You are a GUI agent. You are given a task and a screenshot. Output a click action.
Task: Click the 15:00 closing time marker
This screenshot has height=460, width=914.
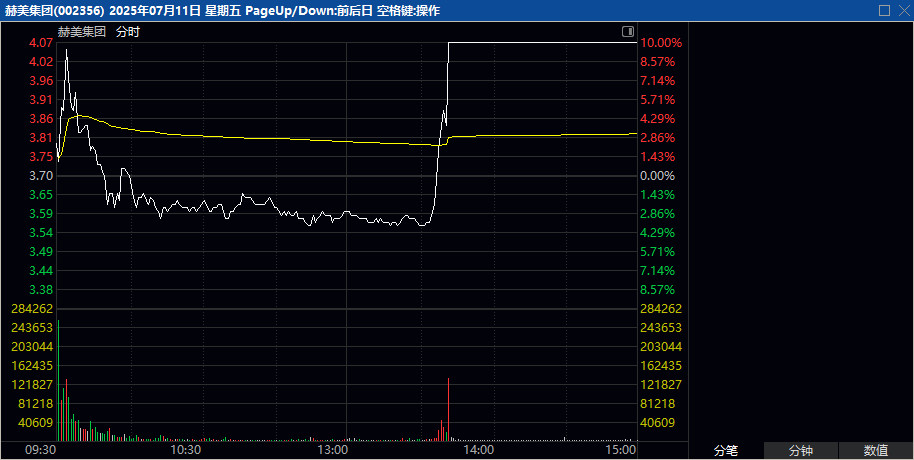621,451
